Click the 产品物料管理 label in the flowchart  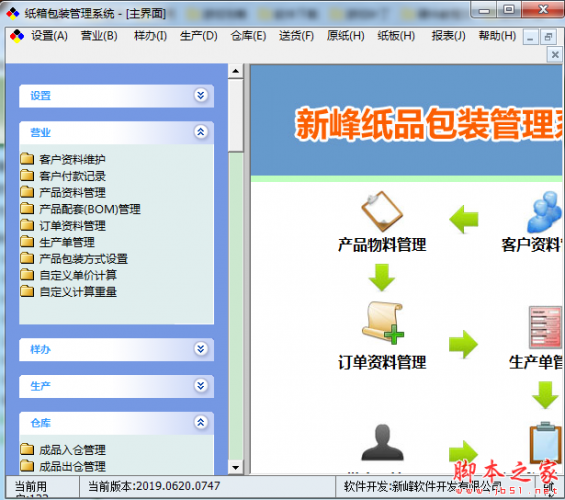382,245
